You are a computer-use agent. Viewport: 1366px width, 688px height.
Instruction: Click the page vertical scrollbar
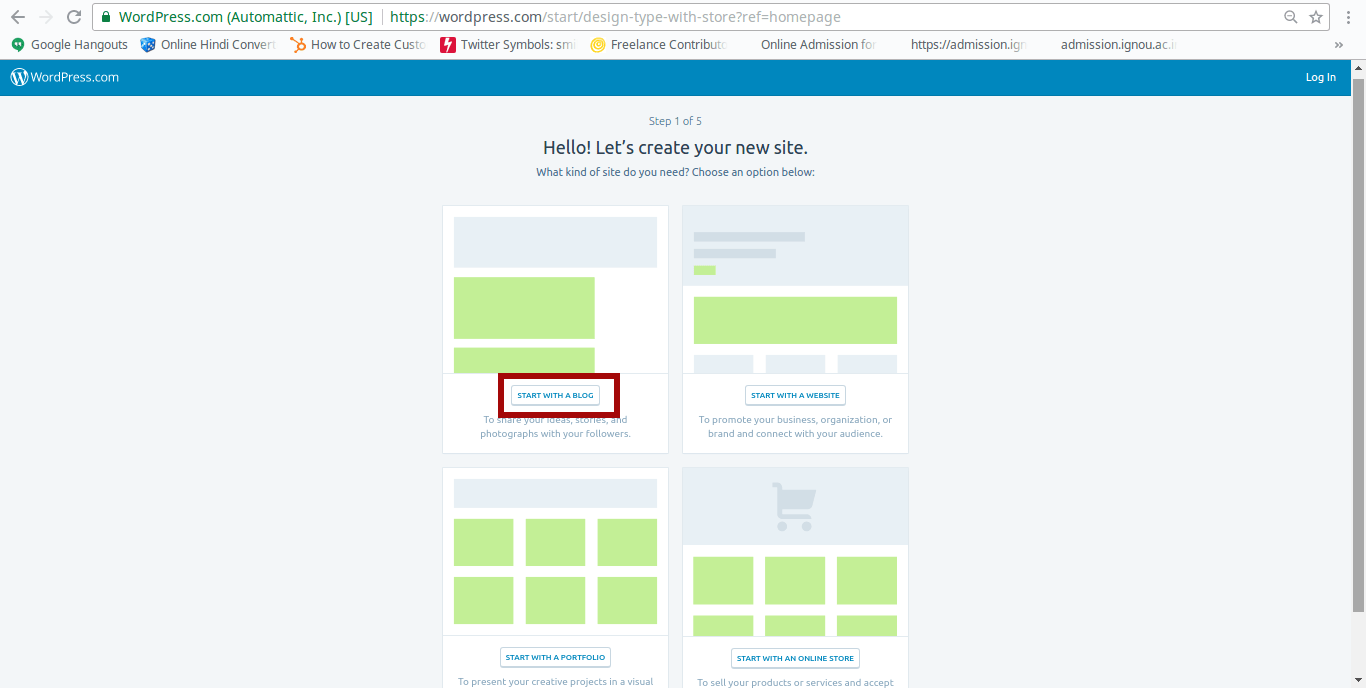[1358, 340]
